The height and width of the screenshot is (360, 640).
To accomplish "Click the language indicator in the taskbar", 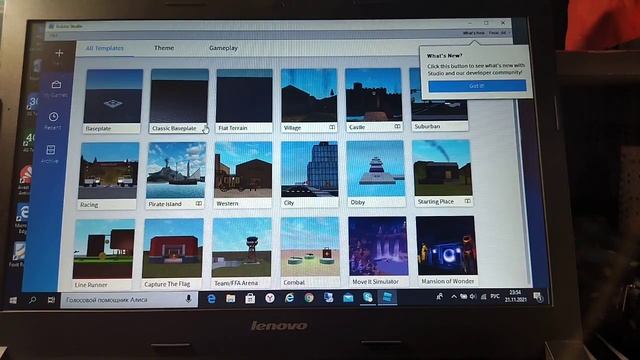I will click(495, 296).
